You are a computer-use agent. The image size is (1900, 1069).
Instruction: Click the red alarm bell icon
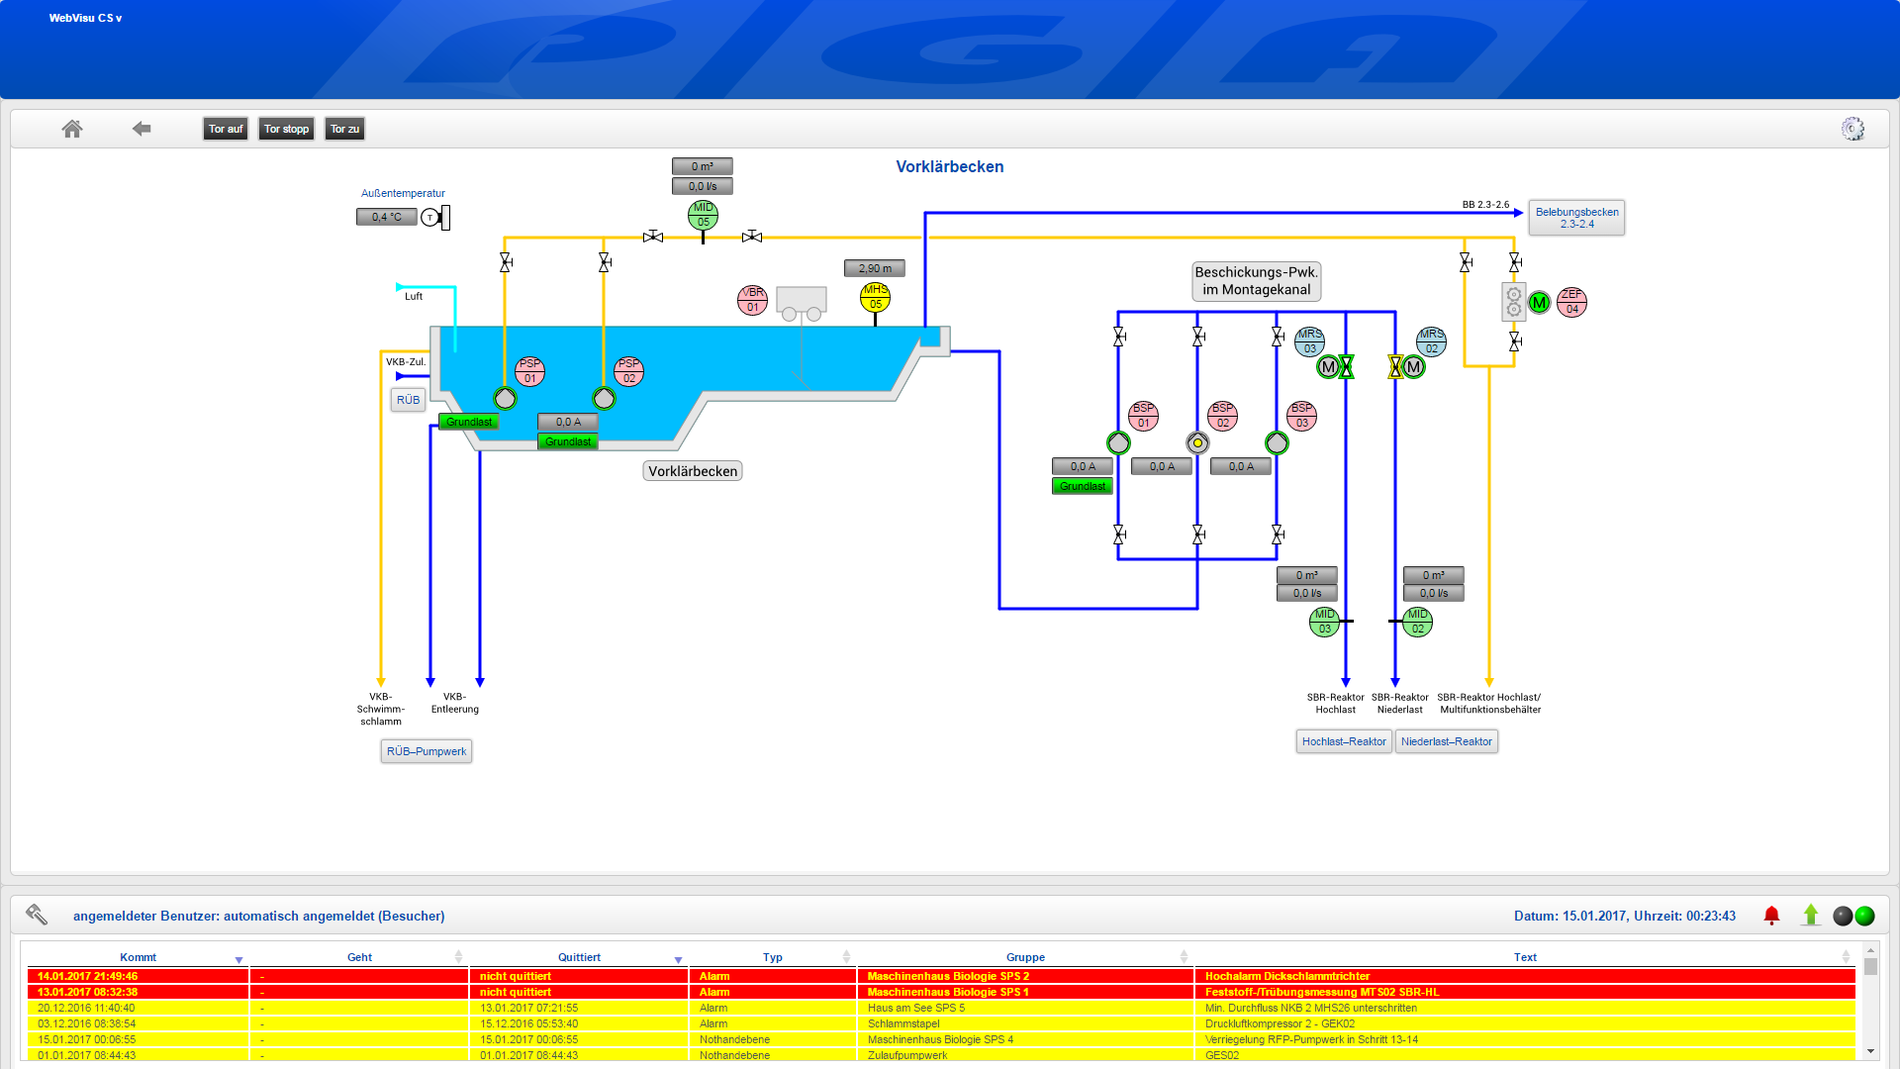coord(1772,915)
